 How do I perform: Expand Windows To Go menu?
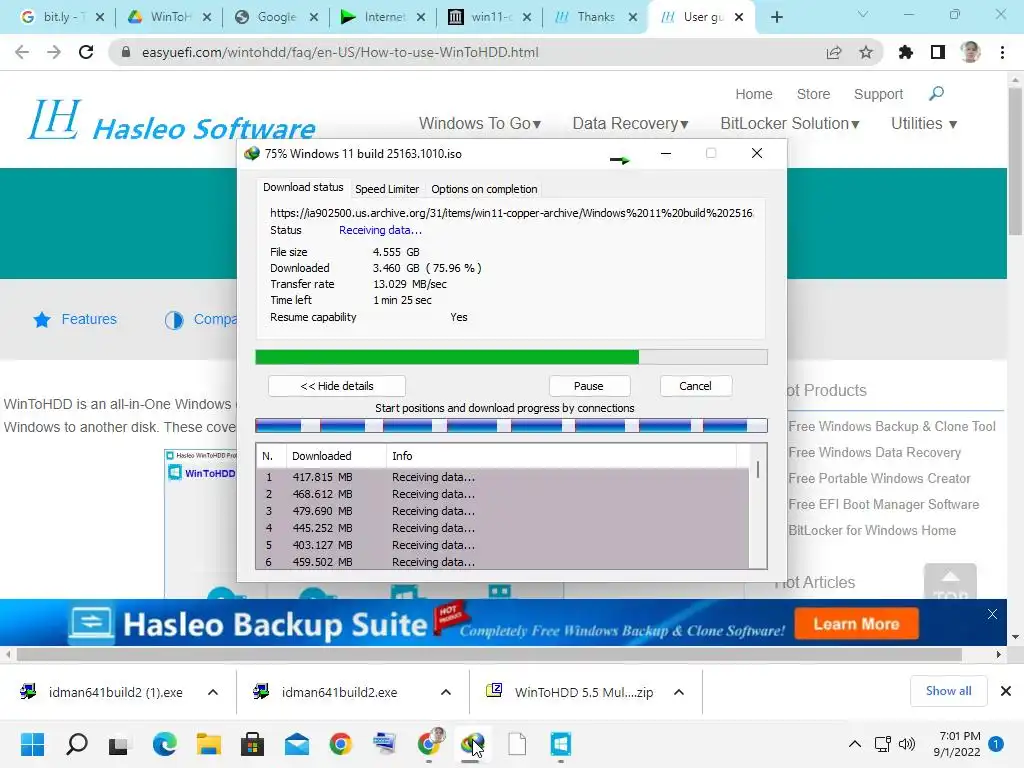(479, 123)
